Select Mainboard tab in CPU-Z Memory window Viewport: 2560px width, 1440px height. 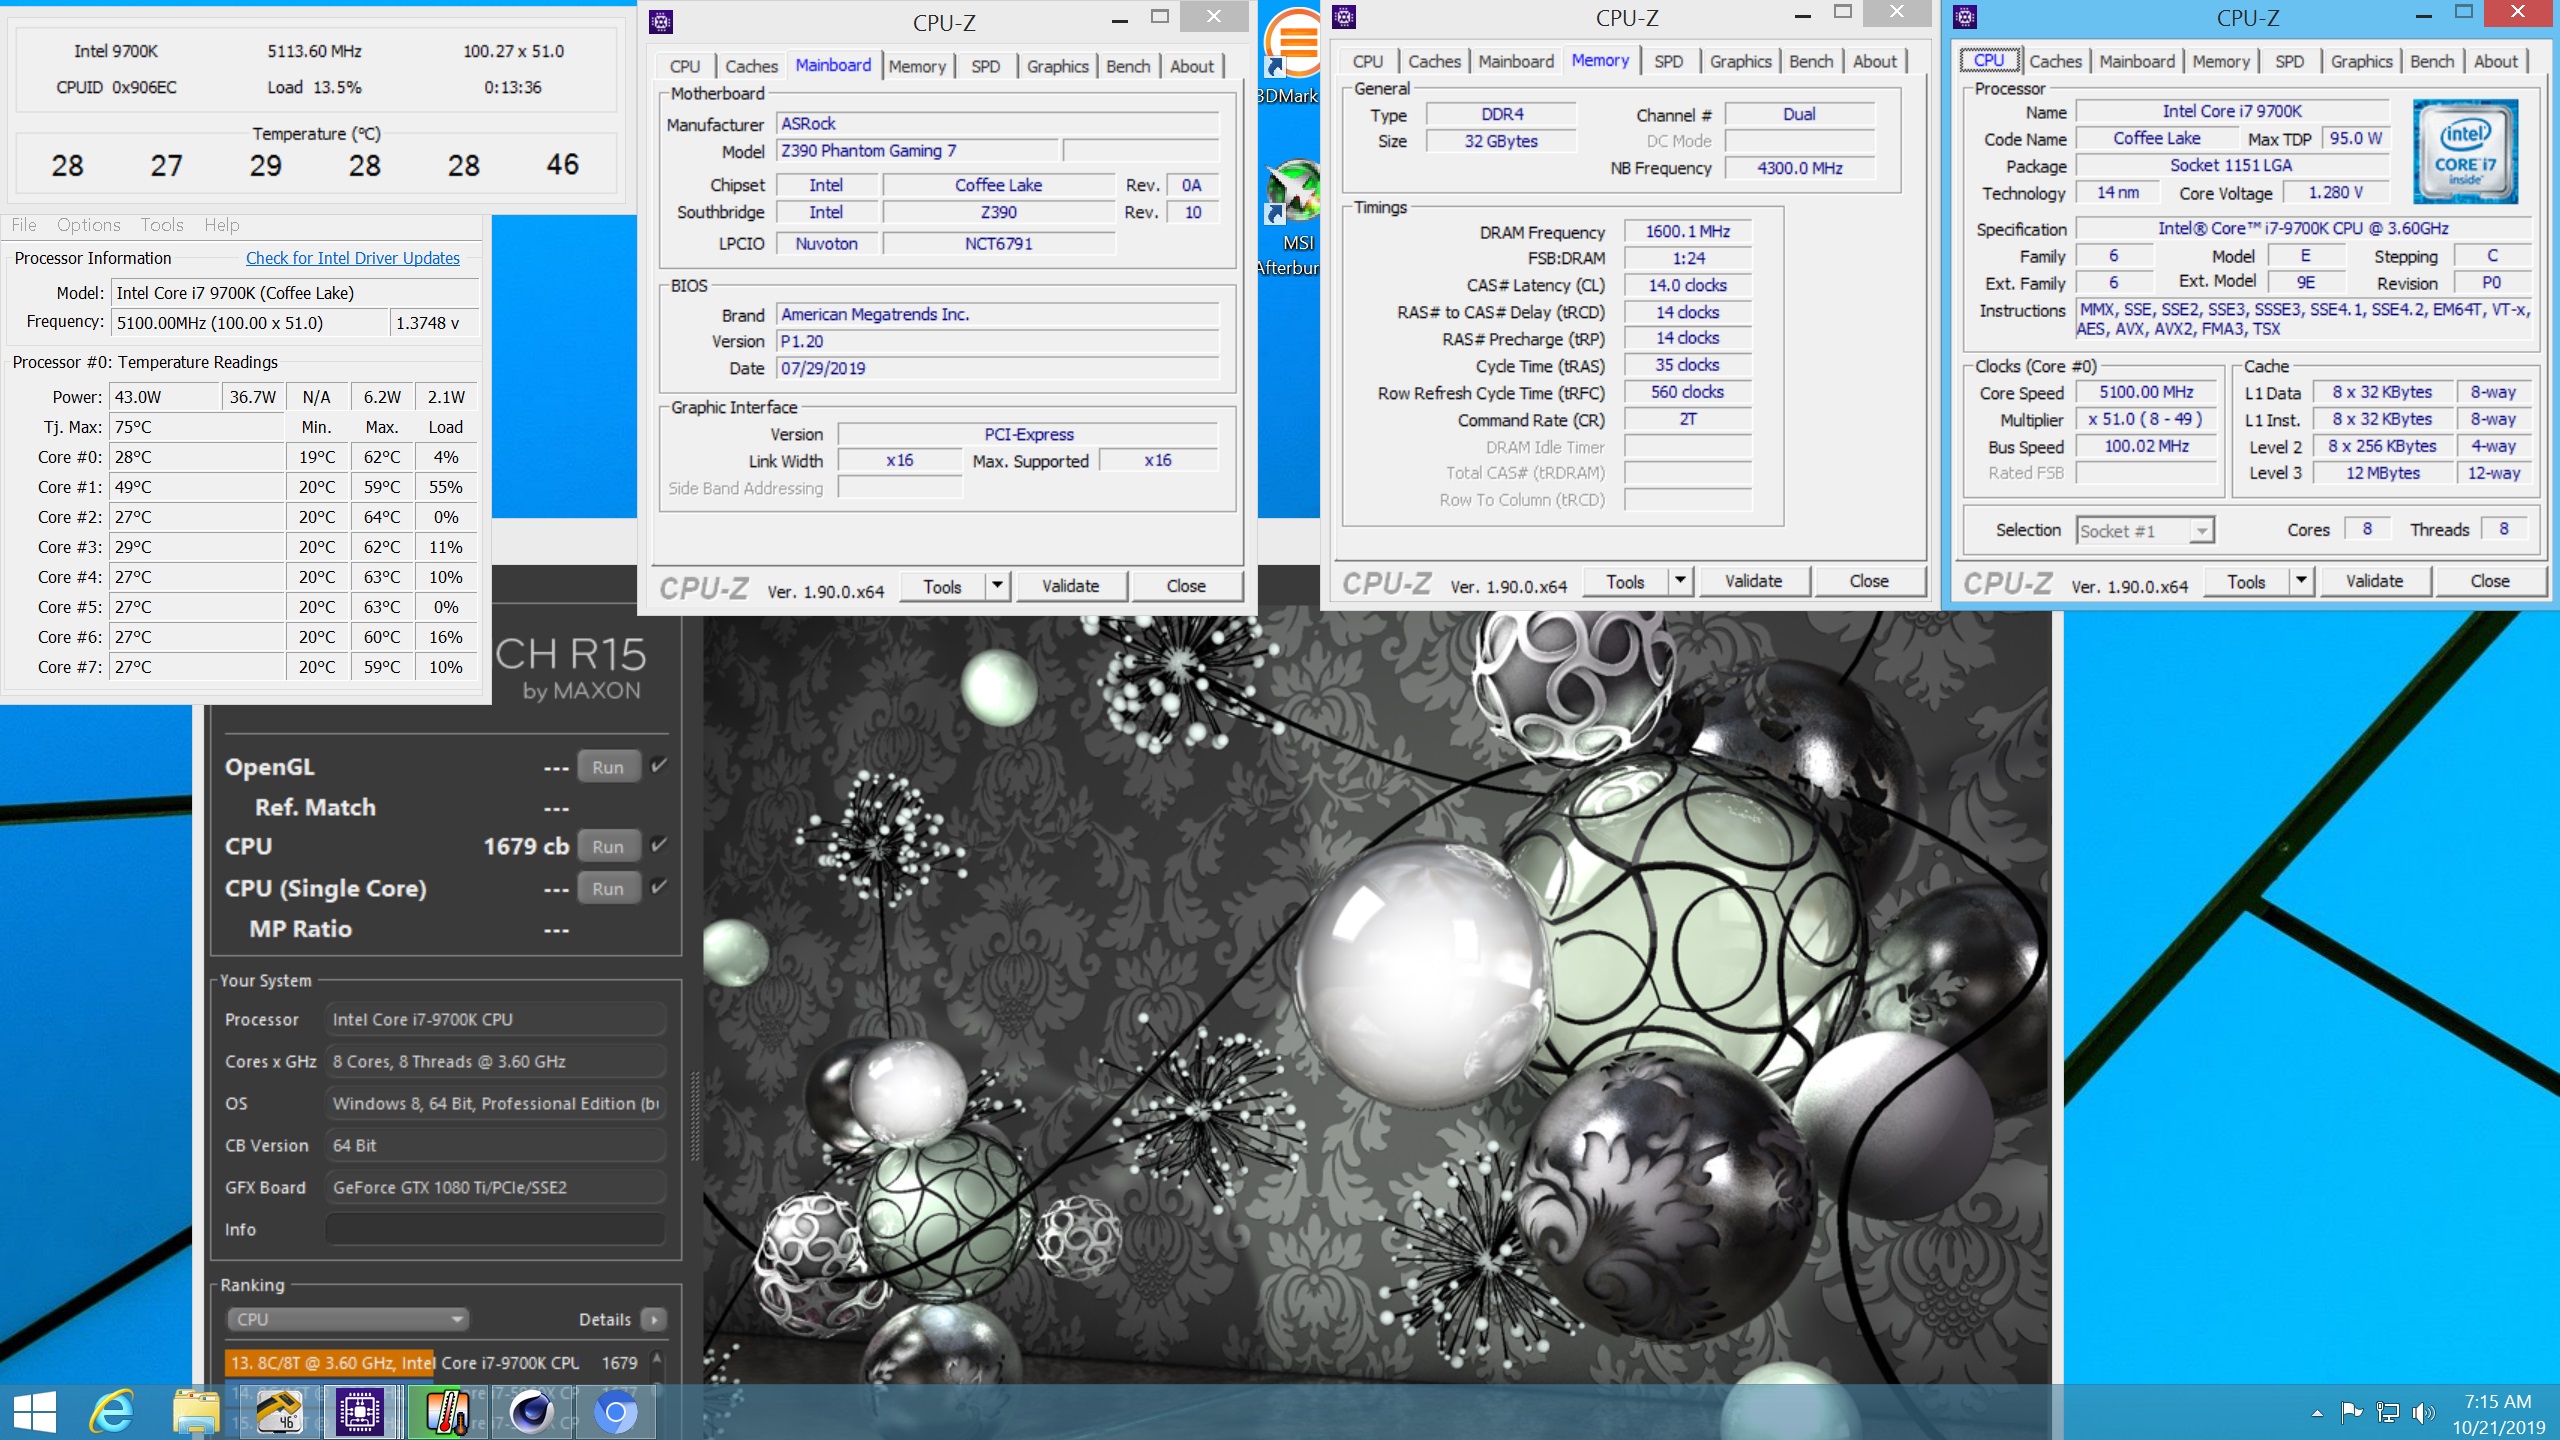(1516, 61)
